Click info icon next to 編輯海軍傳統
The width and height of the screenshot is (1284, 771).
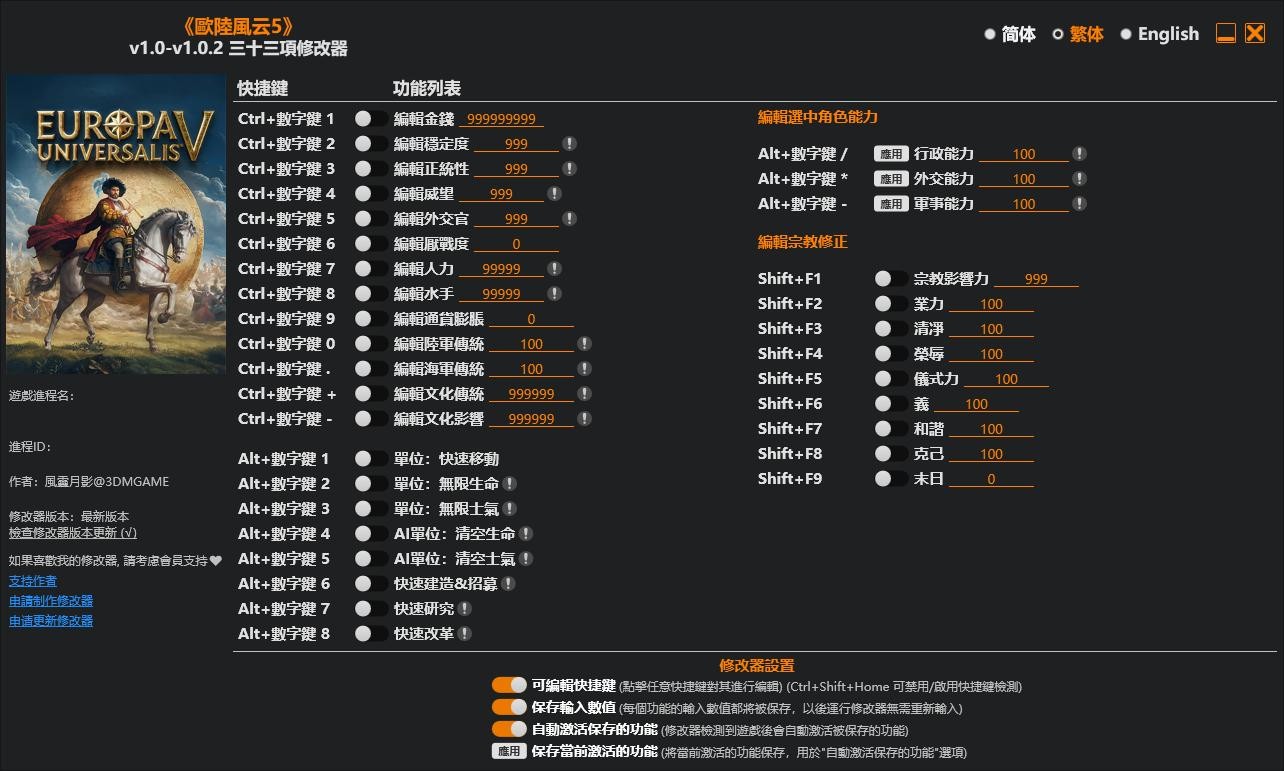584,369
